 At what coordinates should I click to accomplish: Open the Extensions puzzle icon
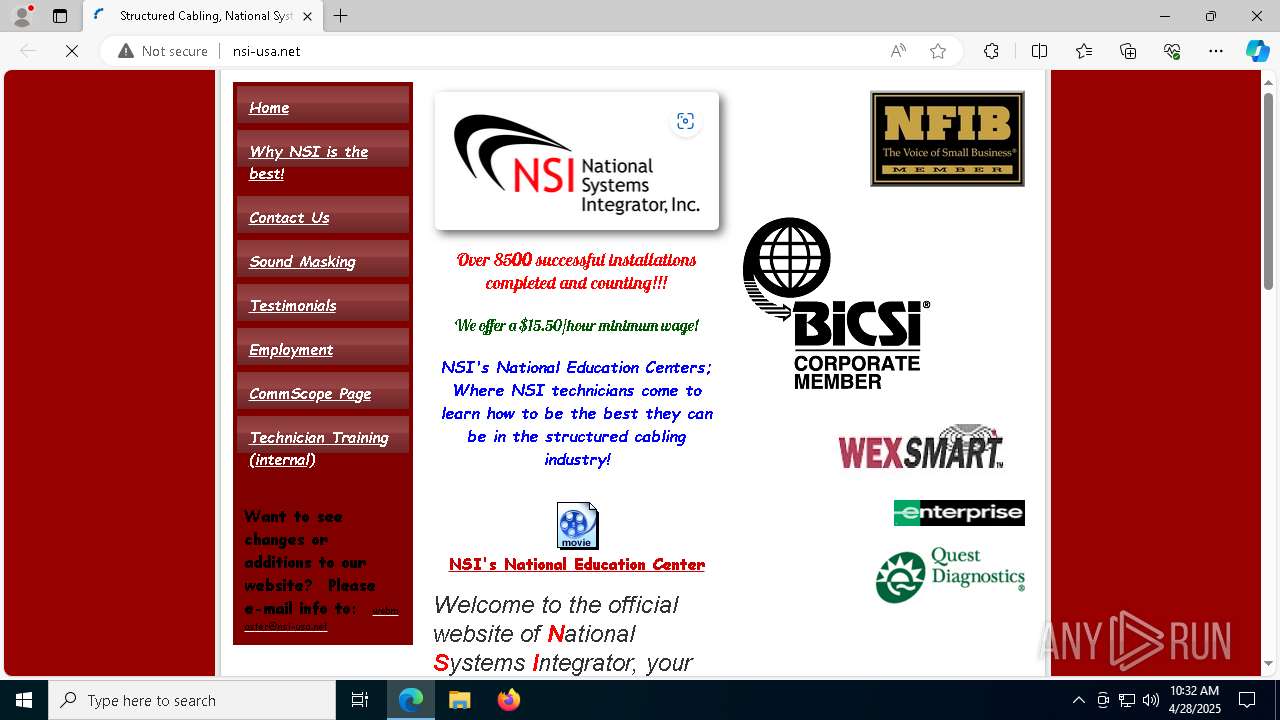click(991, 51)
